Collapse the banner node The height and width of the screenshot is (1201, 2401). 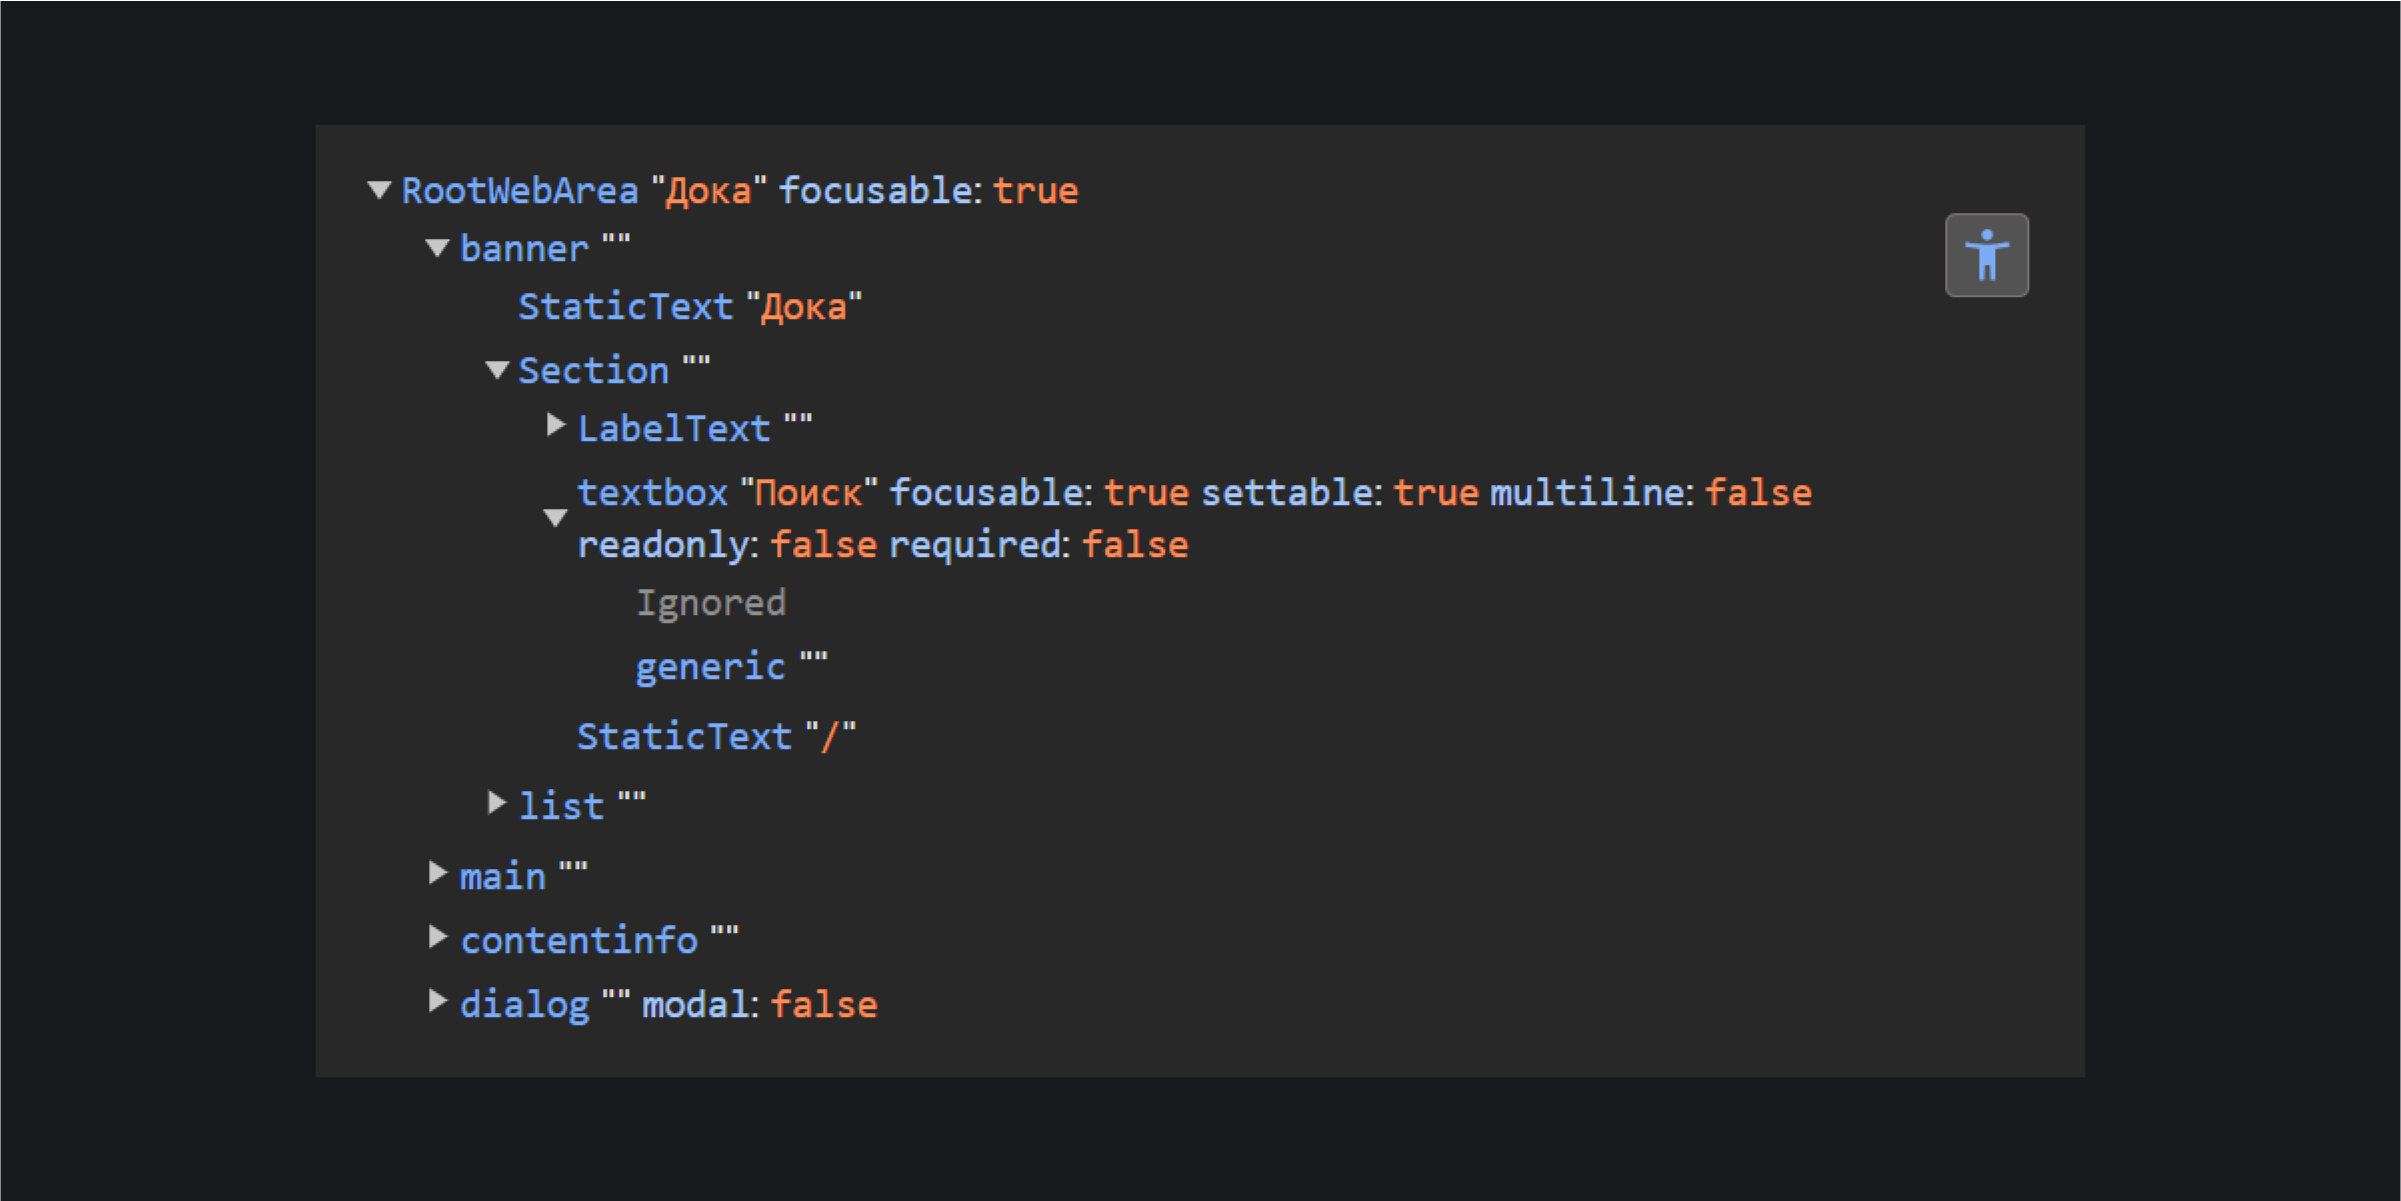point(437,248)
